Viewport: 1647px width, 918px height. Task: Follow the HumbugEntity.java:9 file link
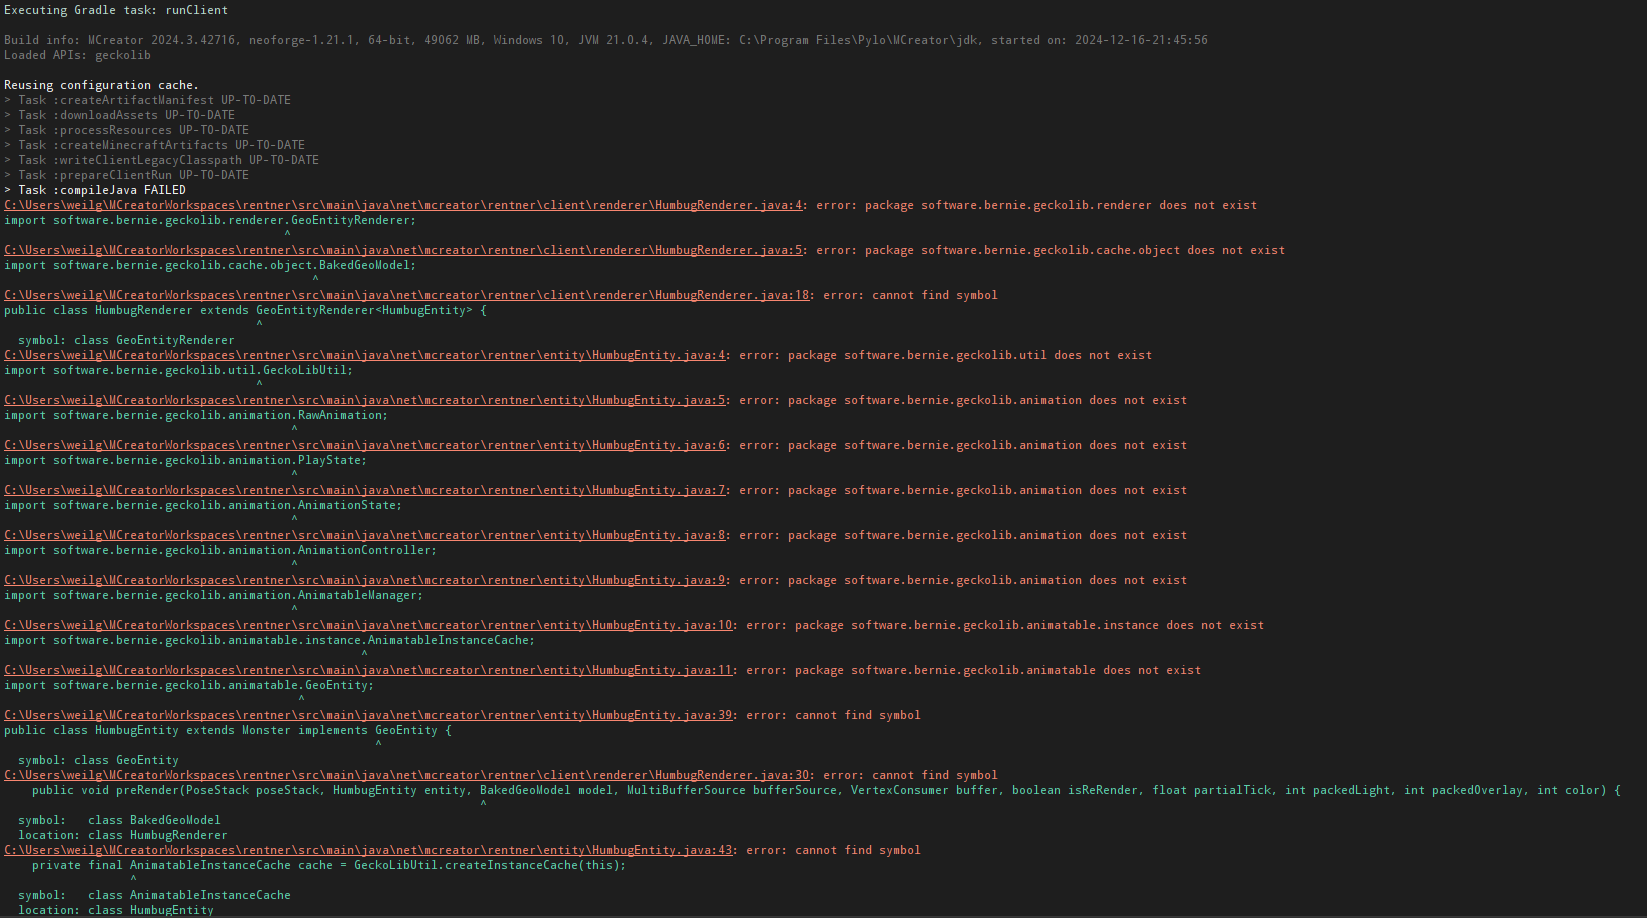(365, 580)
